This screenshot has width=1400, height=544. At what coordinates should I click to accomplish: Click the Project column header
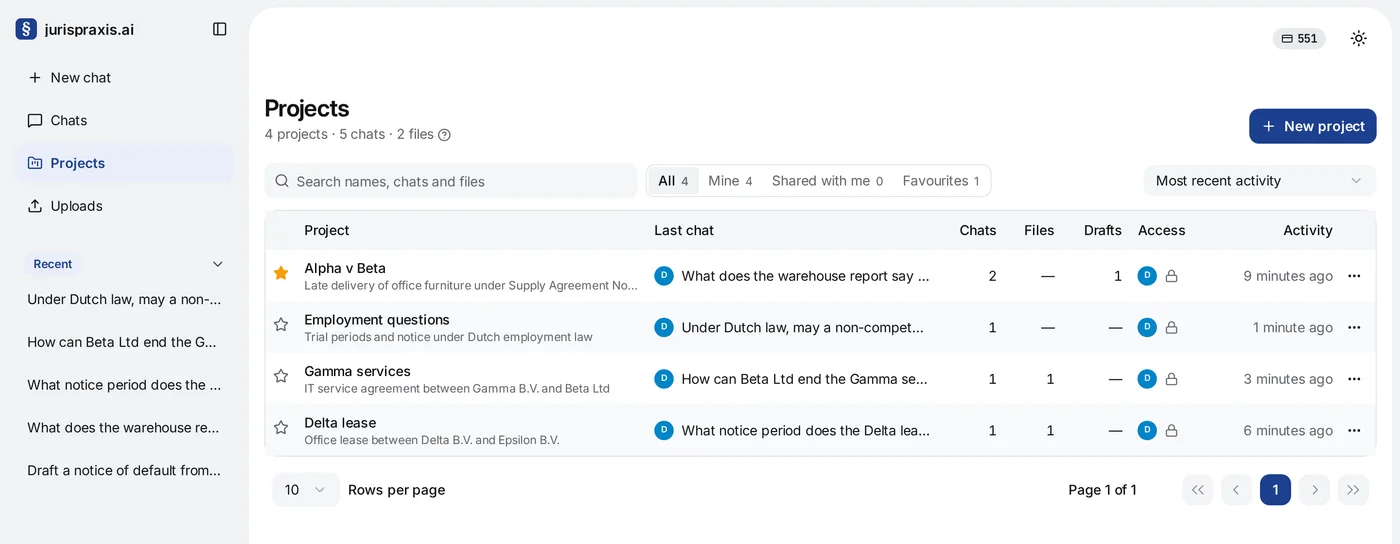point(327,230)
